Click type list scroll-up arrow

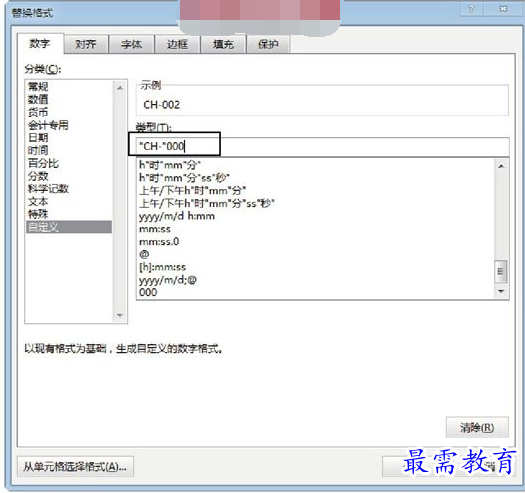[501, 166]
